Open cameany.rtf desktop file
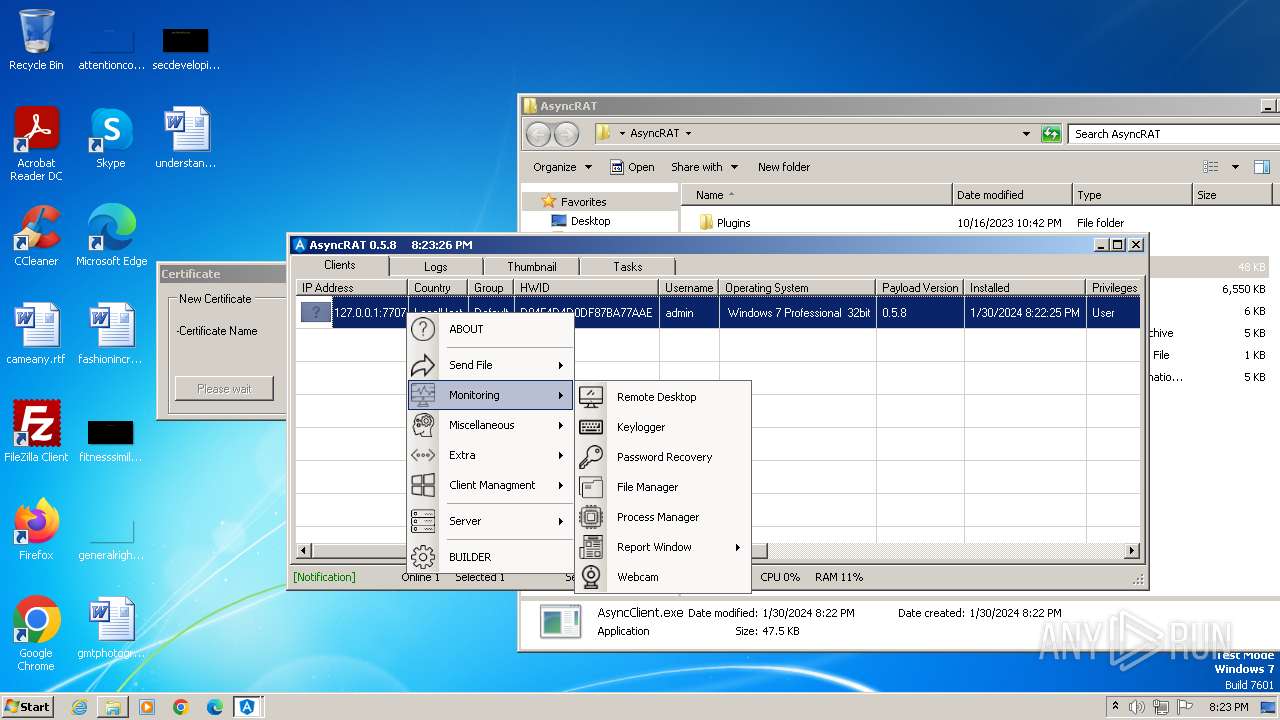Image resolution: width=1280 pixels, height=720 pixels. 36,334
